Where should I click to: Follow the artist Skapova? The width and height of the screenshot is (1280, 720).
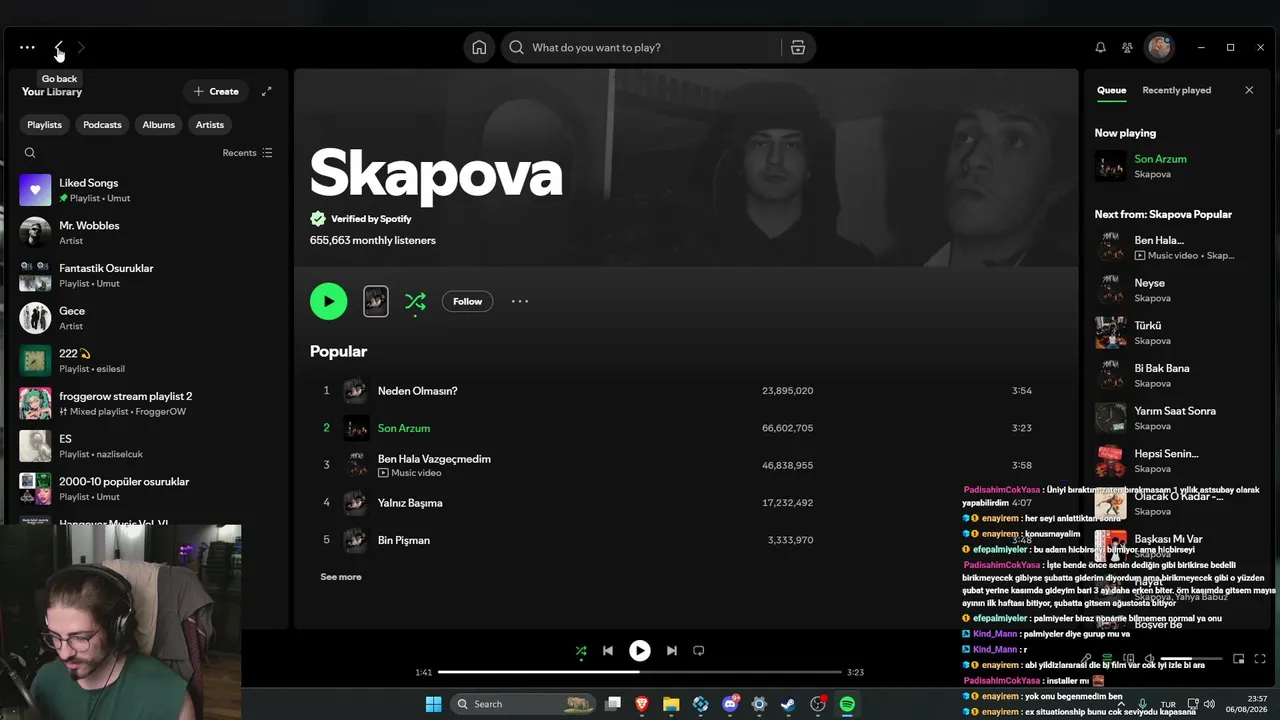pyautogui.click(x=467, y=301)
